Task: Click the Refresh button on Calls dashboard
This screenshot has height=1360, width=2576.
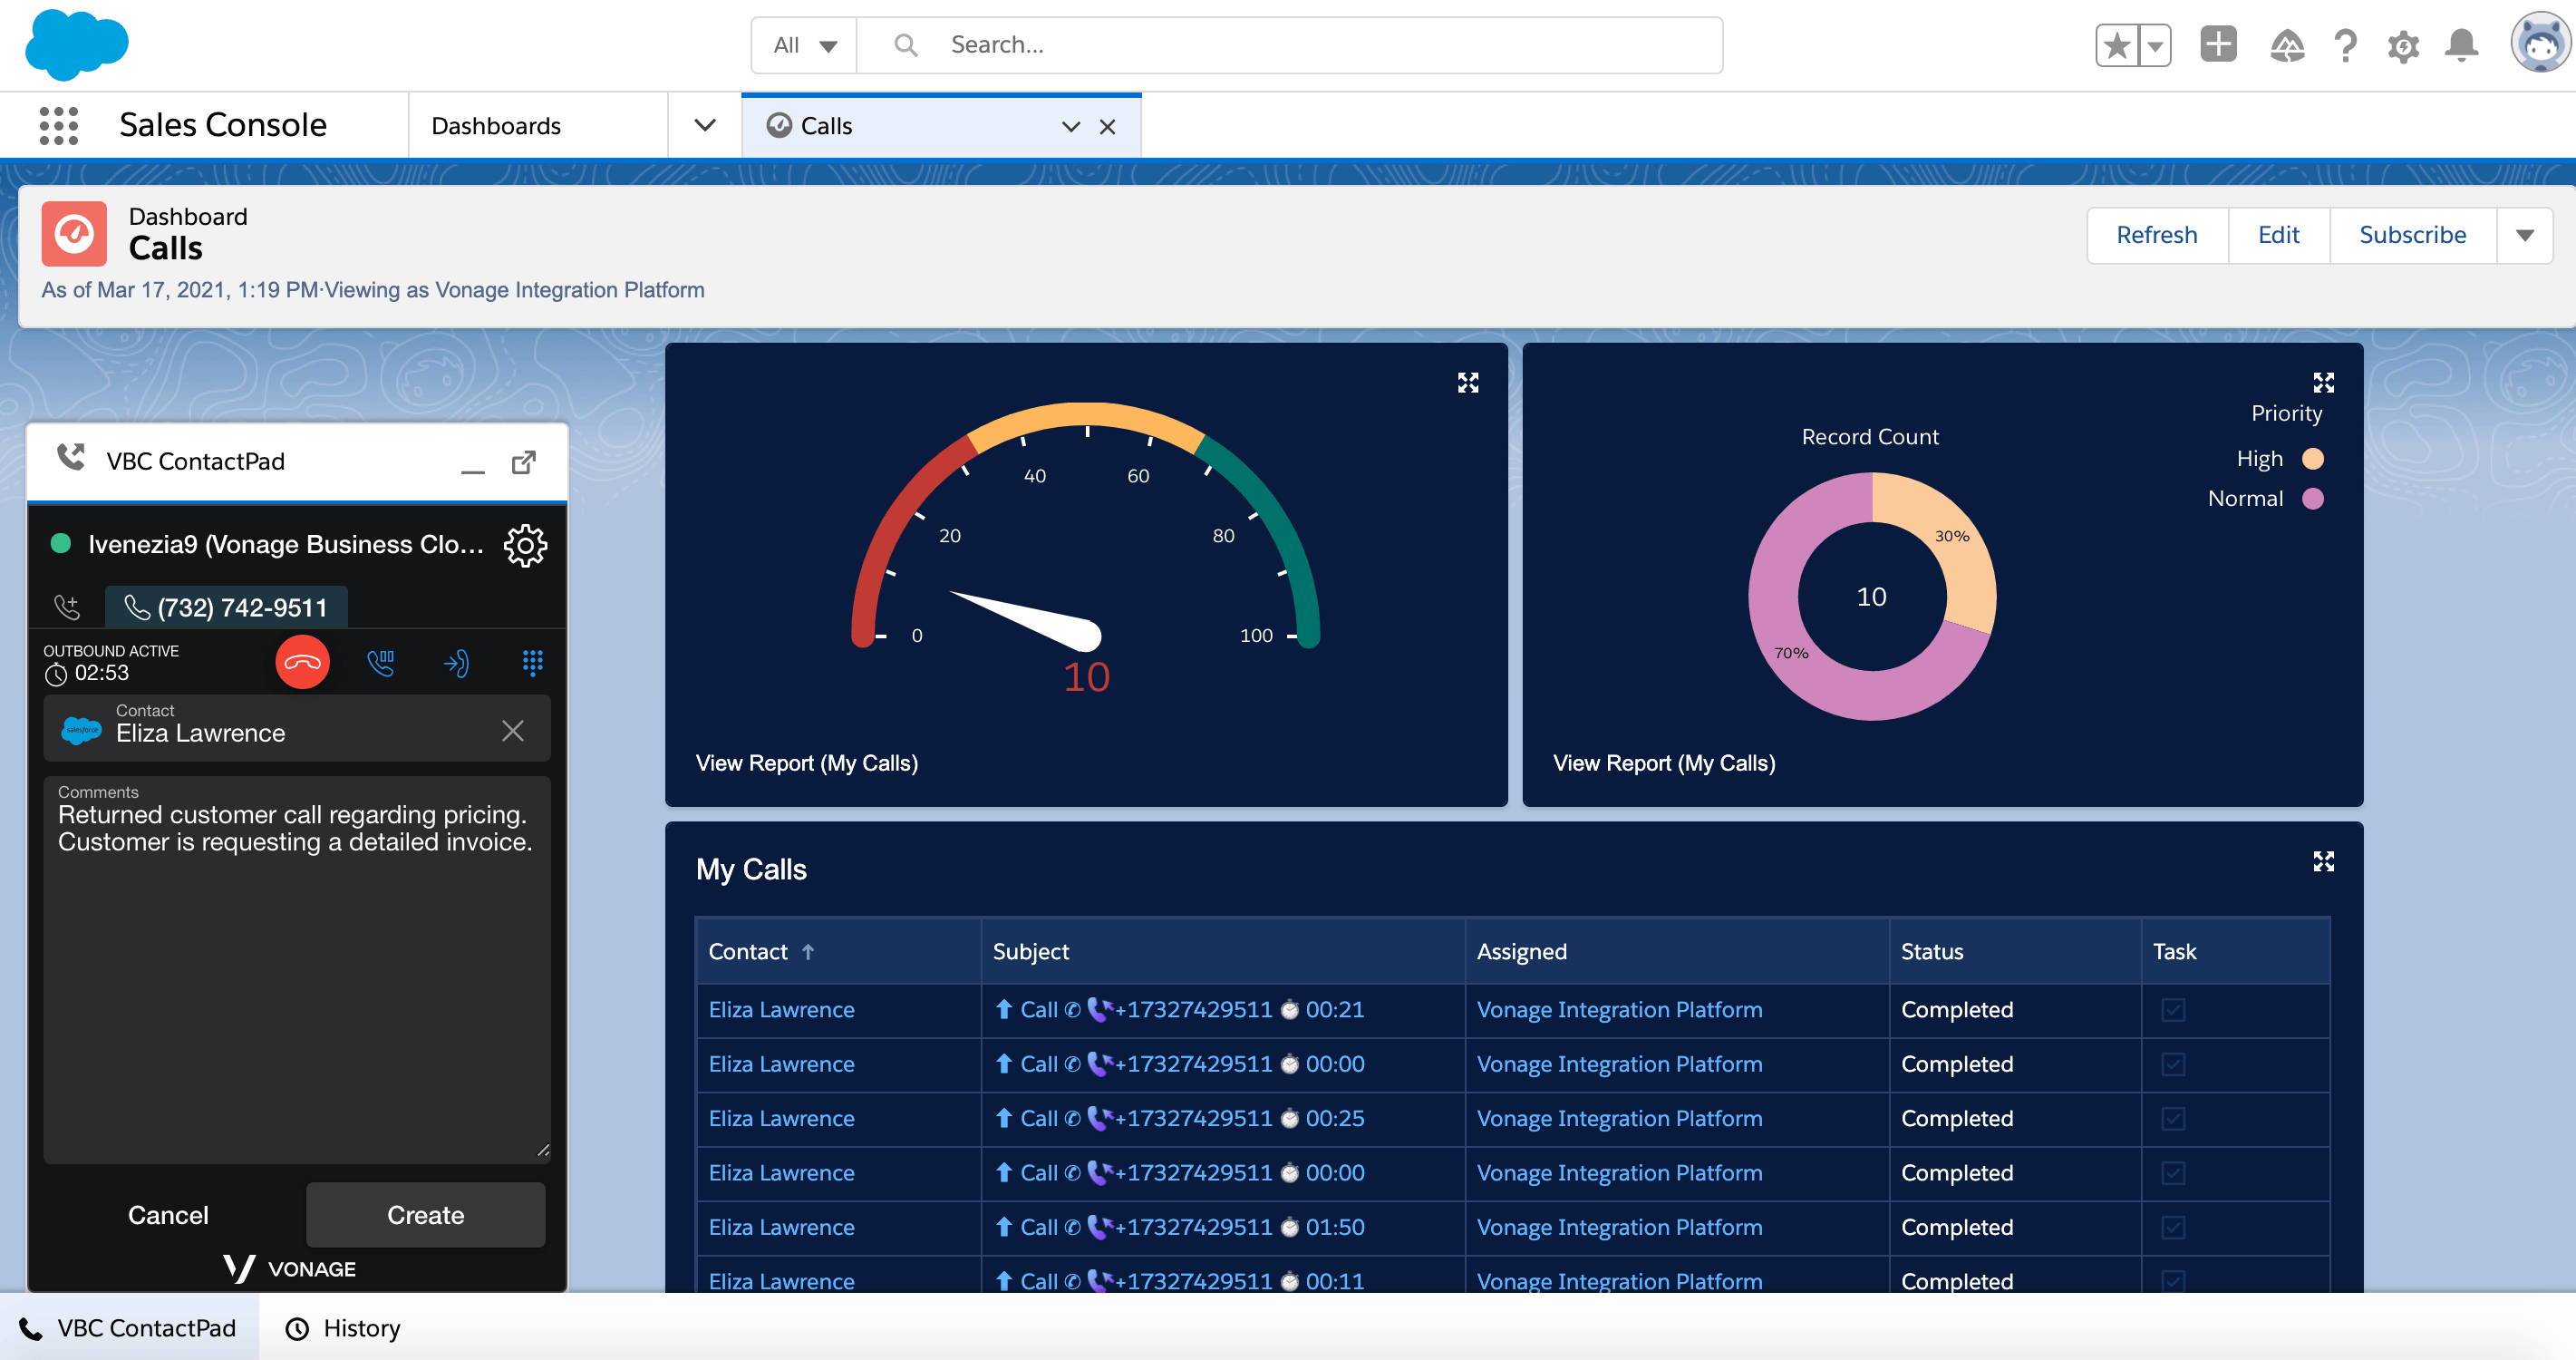Action: coord(2157,234)
